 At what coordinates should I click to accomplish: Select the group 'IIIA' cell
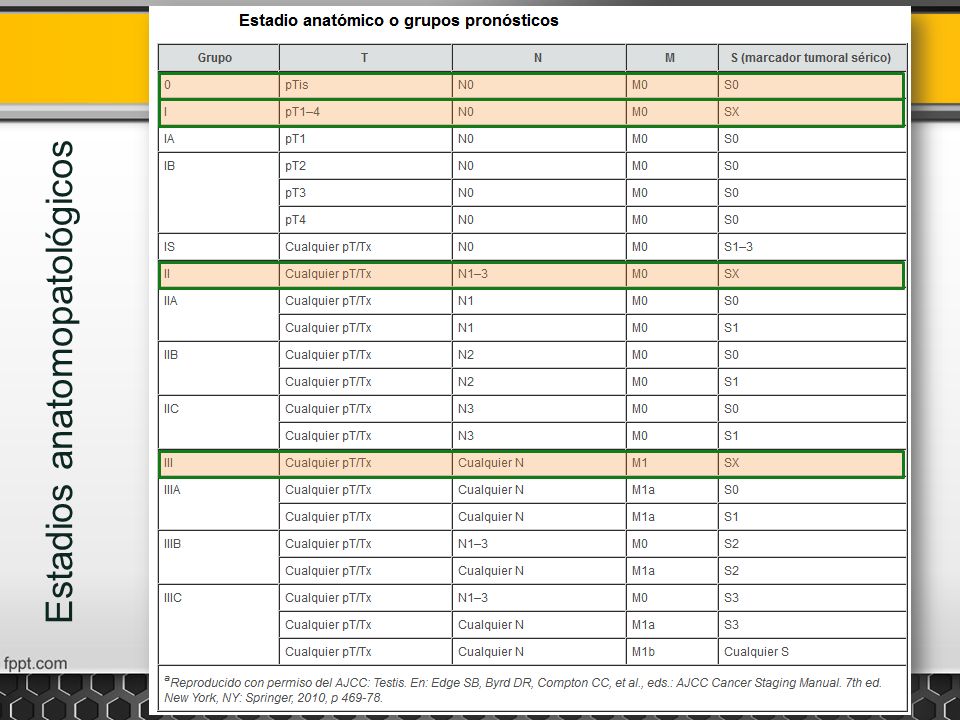(219, 503)
